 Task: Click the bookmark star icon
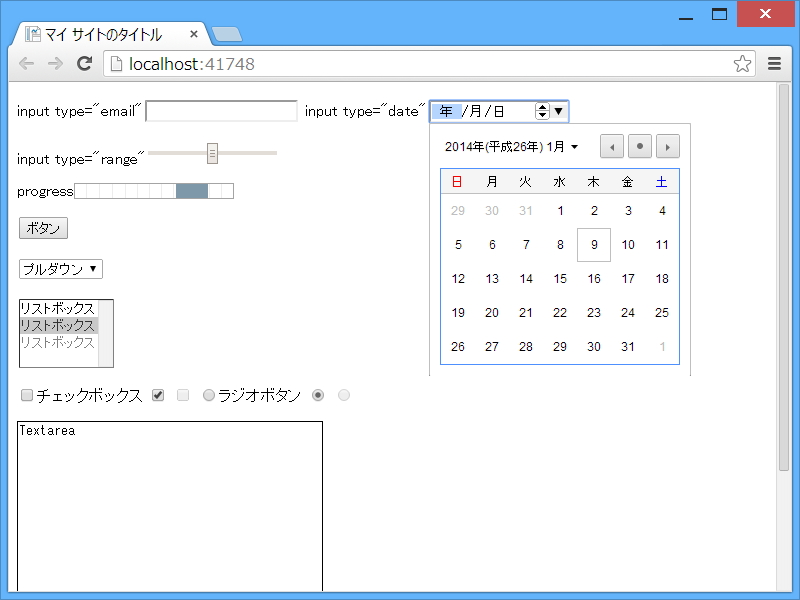point(742,63)
